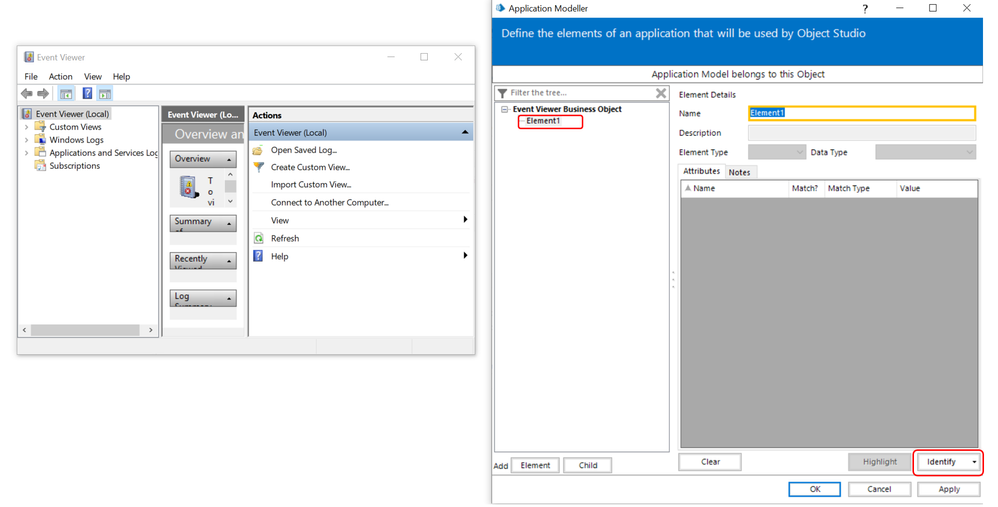Select Element1 in the element tree
998x507 pixels.
543,121
